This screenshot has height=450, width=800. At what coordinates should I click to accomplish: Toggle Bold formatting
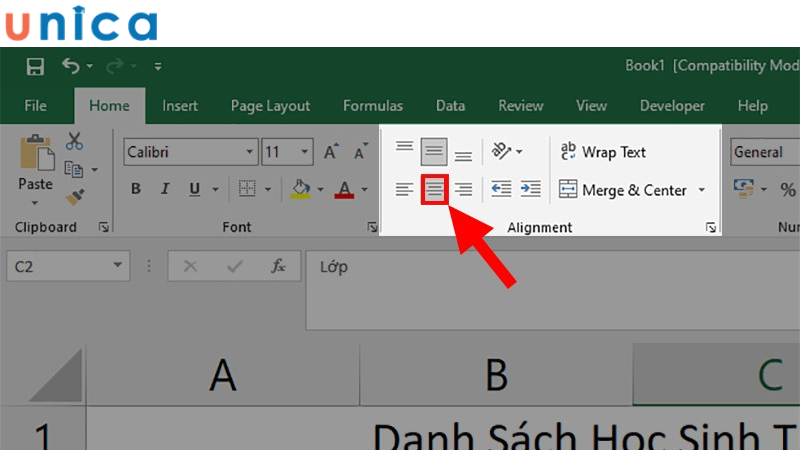(136, 189)
